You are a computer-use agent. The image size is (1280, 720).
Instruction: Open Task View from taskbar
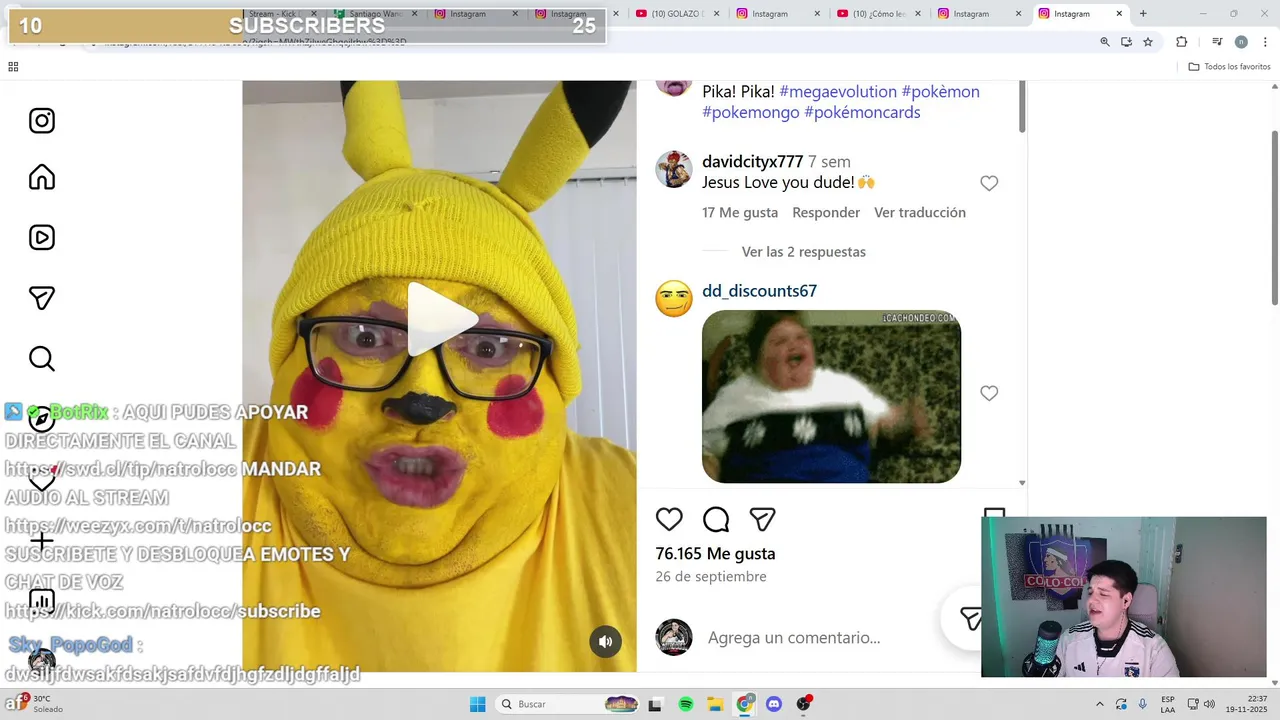click(655, 704)
